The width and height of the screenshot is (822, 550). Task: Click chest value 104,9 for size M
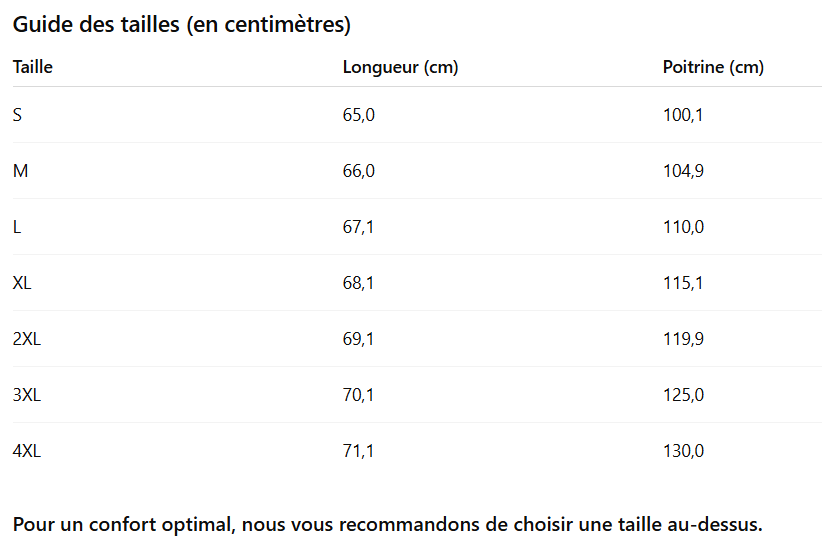[x=683, y=171]
